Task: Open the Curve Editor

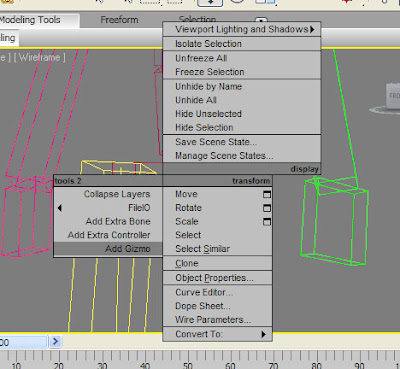Action: click(217, 292)
